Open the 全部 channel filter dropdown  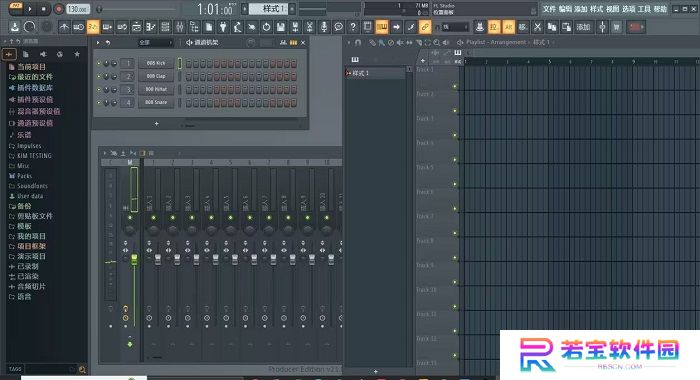tap(155, 42)
